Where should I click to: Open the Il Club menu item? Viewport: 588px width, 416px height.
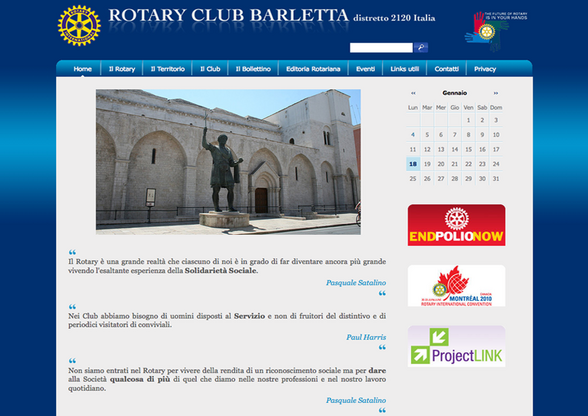tap(210, 69)
